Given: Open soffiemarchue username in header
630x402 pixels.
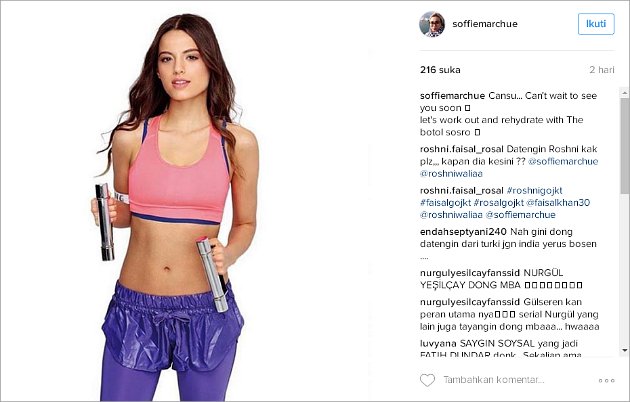Looking at the screenshot, I should (485, 24).
